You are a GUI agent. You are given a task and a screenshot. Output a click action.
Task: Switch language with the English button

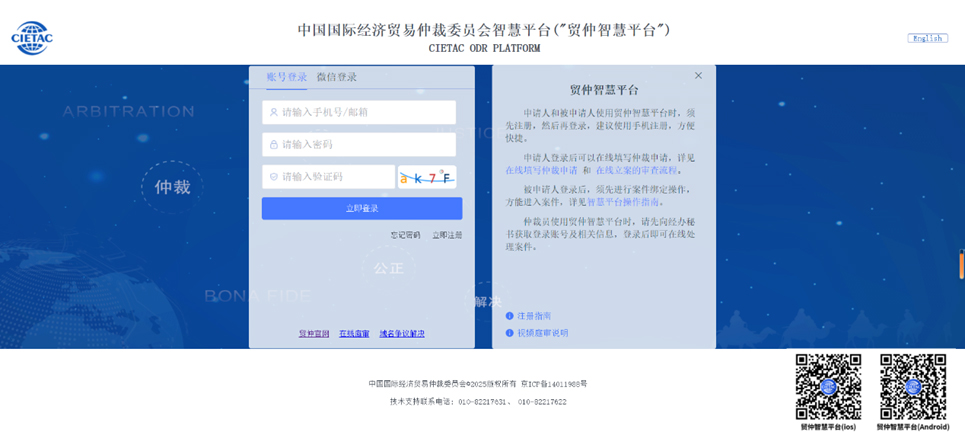click(x=927, y=38)
